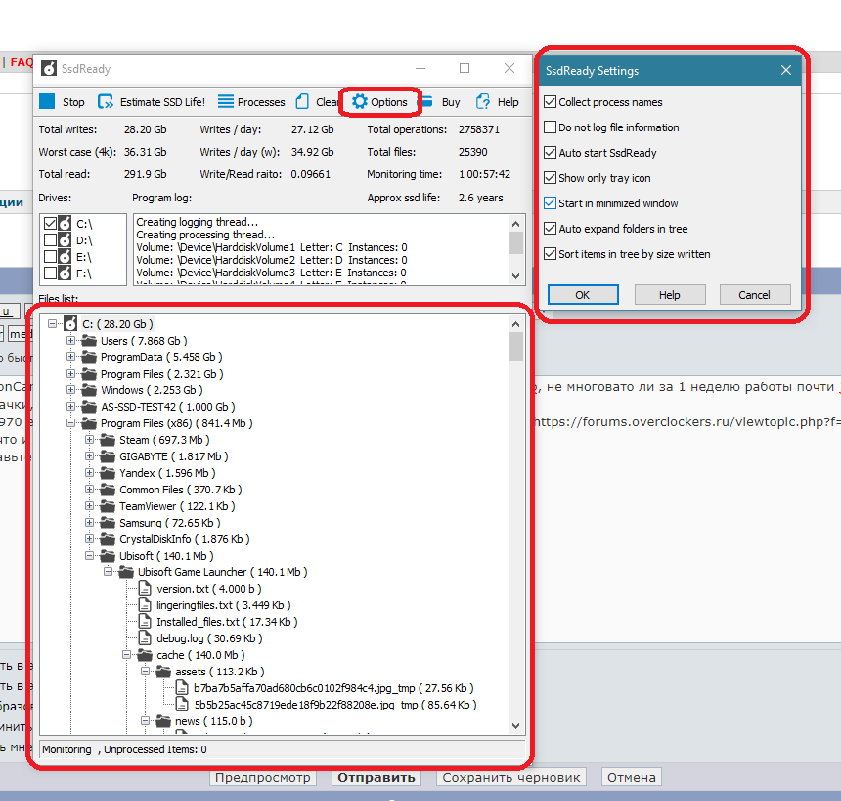
Task: Click Estimate SSD Life icon
Action: (105, 101)
